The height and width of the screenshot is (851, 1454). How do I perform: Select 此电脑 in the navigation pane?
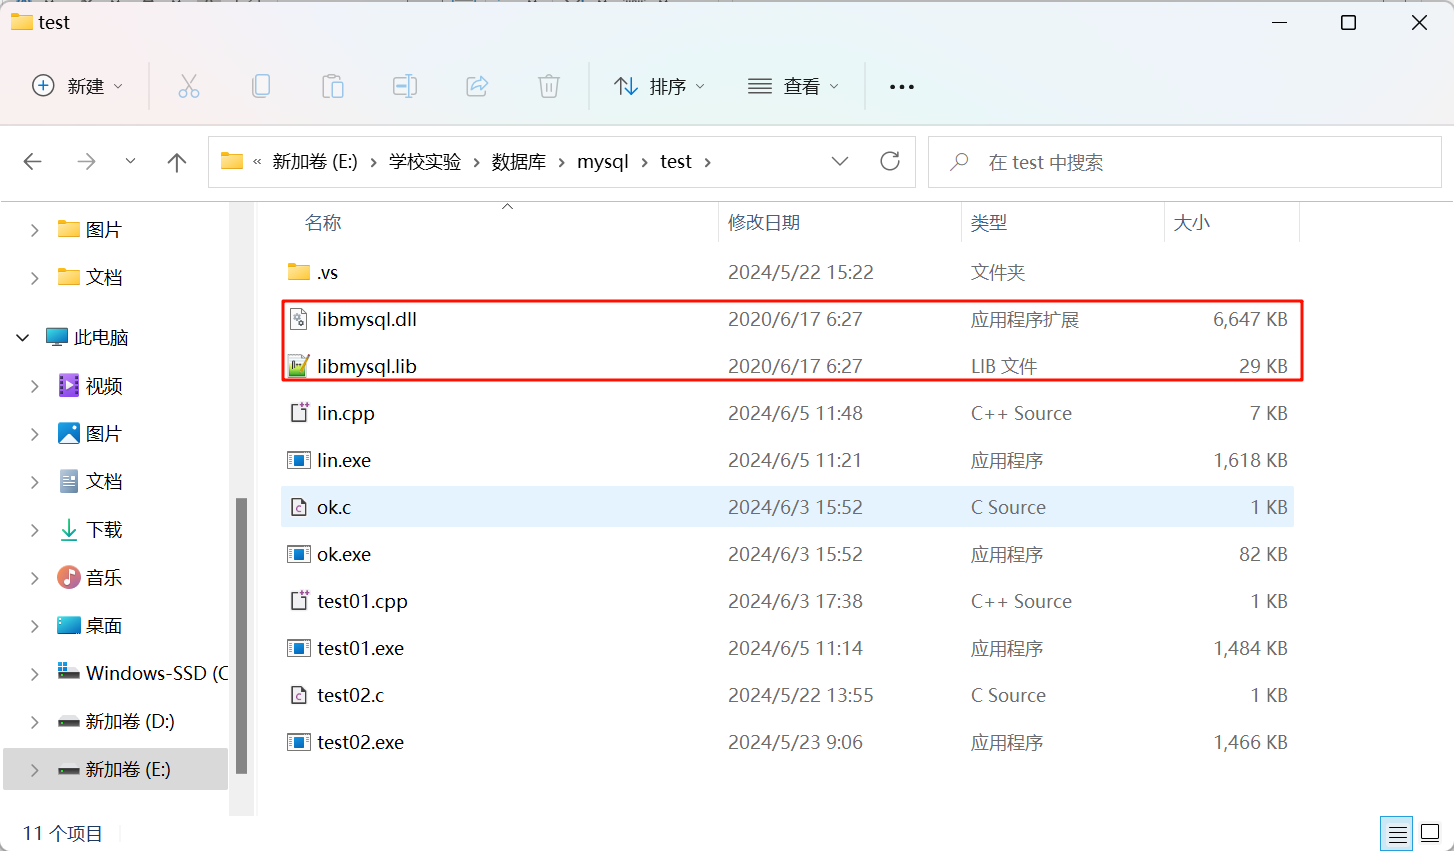coord(101,338)
